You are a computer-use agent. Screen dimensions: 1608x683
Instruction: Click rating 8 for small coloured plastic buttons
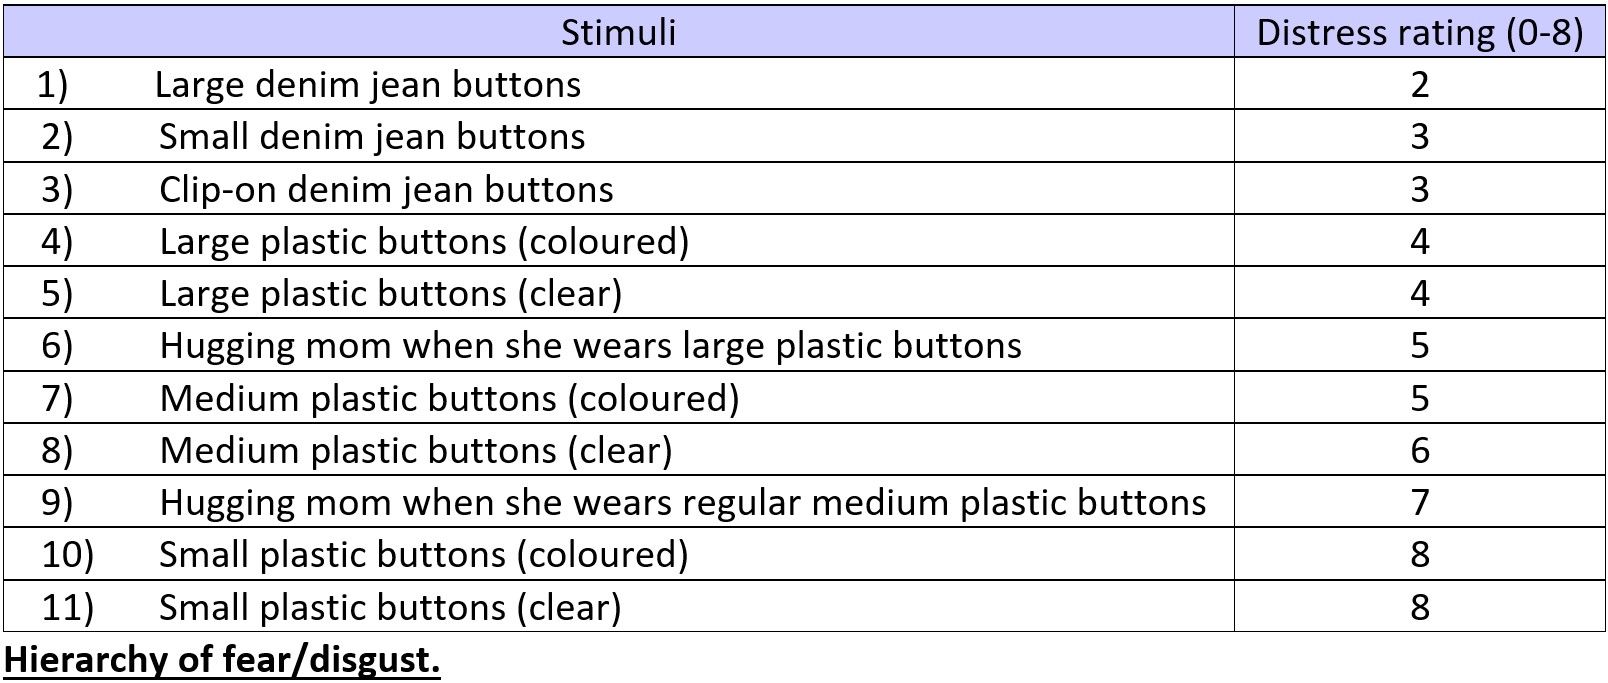click(1419, 554)
